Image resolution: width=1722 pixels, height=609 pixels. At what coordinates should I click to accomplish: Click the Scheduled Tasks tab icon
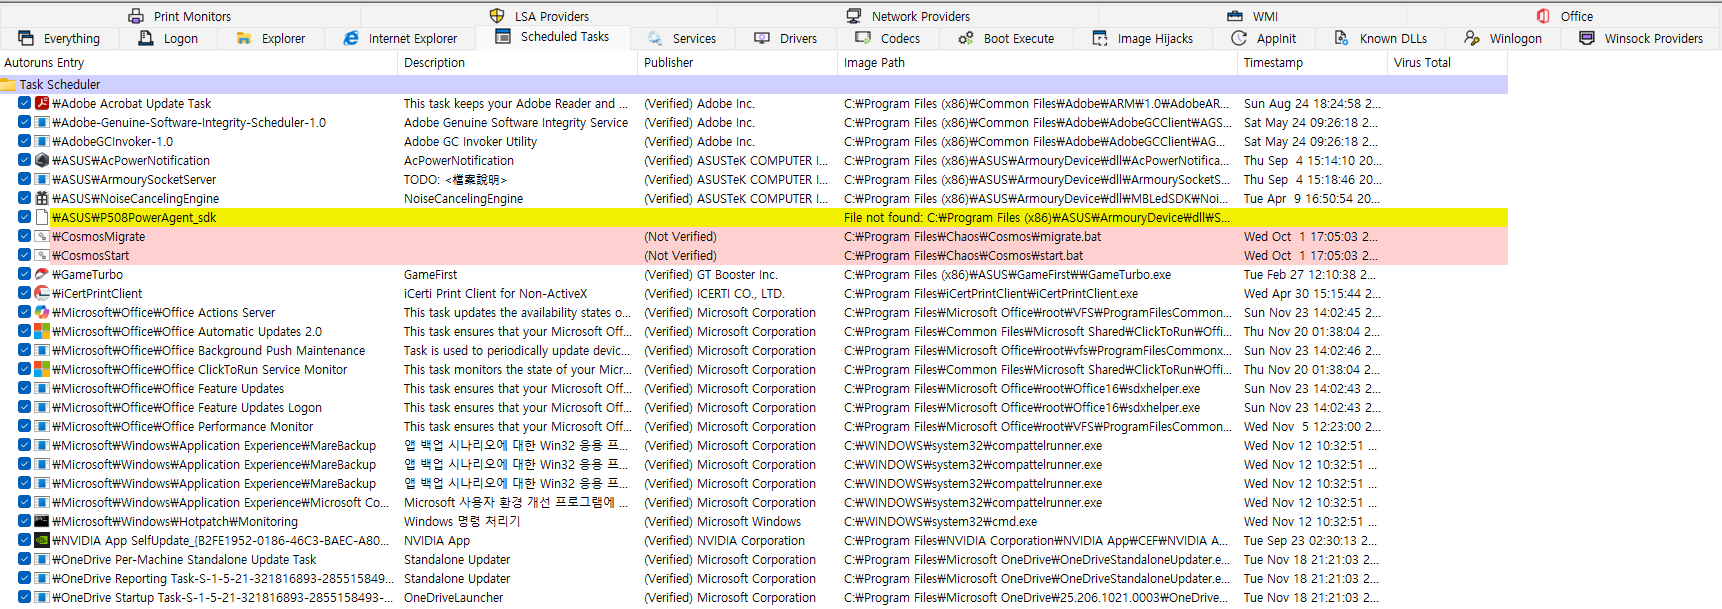(503, 36)
